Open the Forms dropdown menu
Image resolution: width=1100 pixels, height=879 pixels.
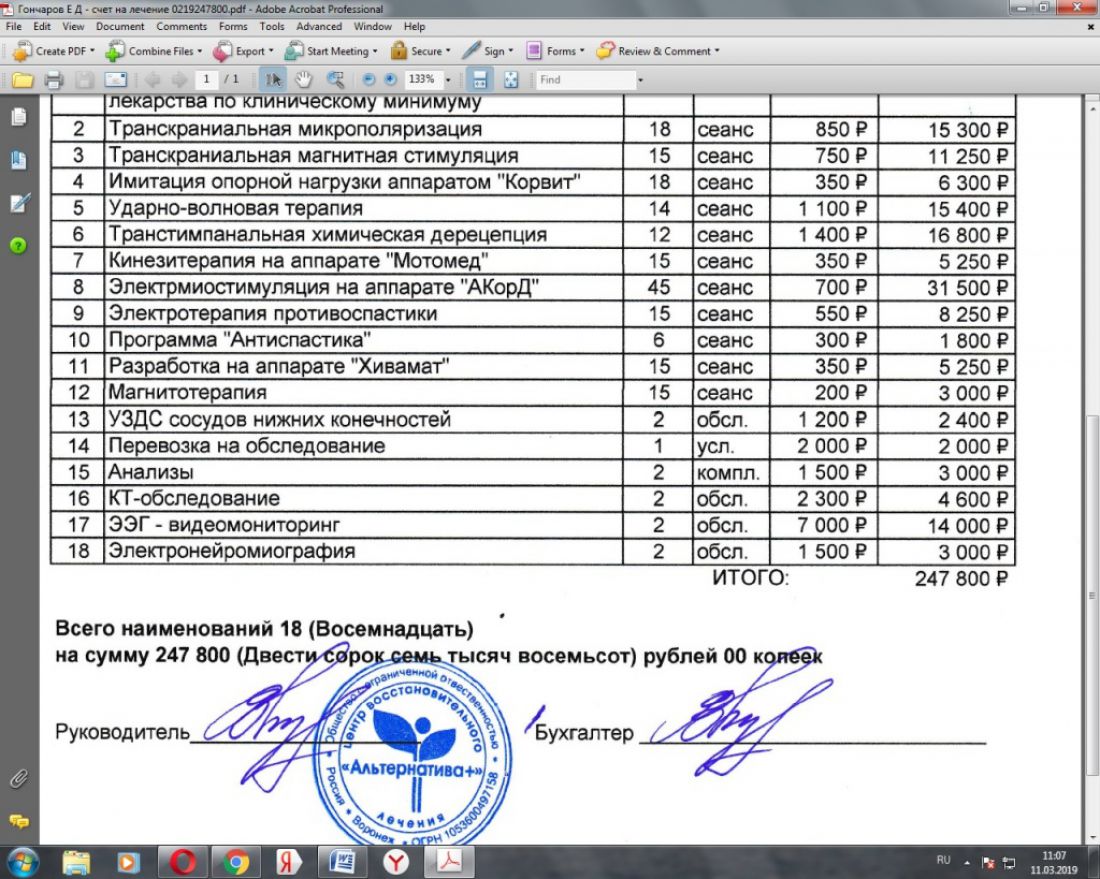click(555, 51)
